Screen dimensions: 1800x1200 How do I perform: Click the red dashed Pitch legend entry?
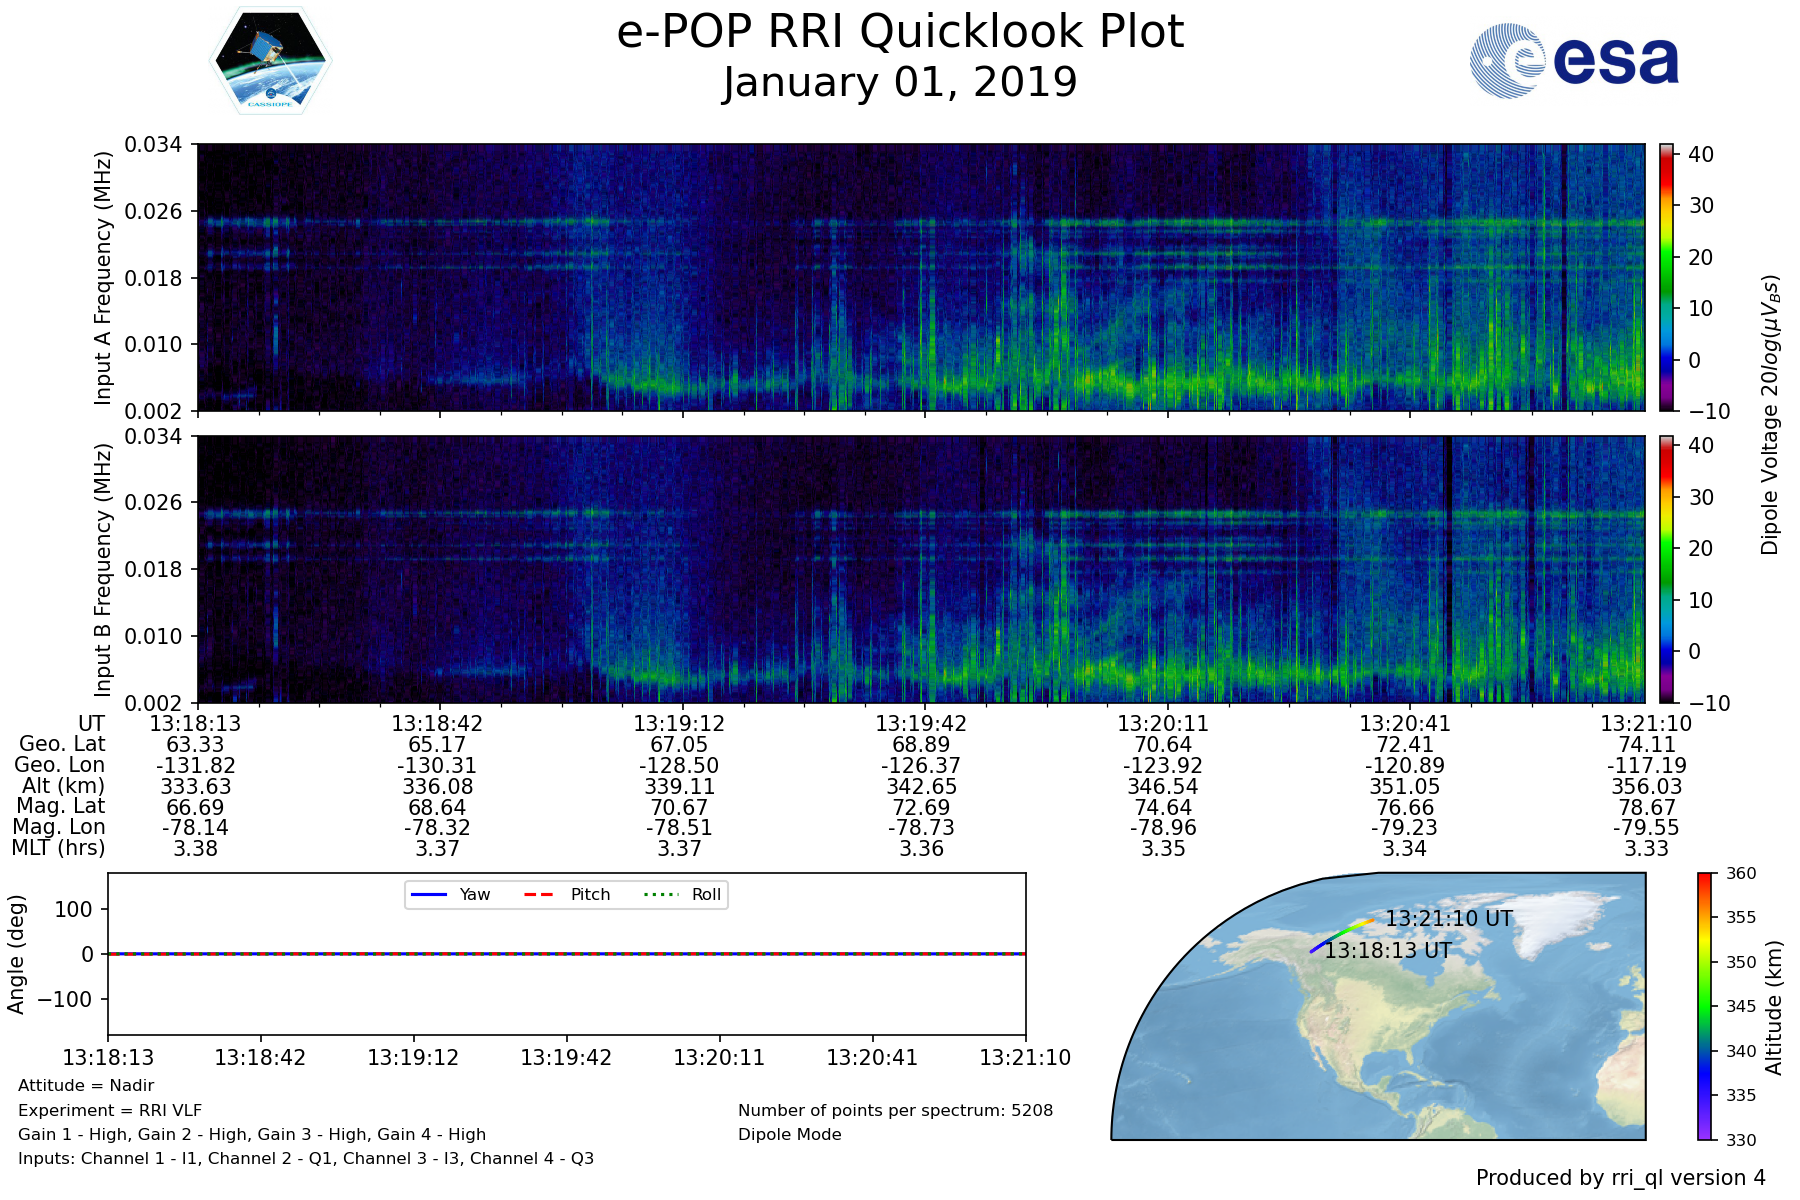click(x=567, y=894)
